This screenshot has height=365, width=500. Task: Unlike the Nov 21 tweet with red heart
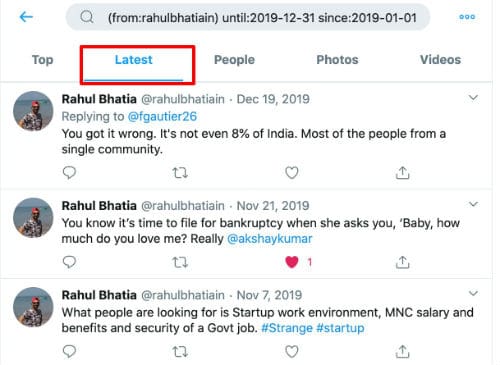pos(292,262)
